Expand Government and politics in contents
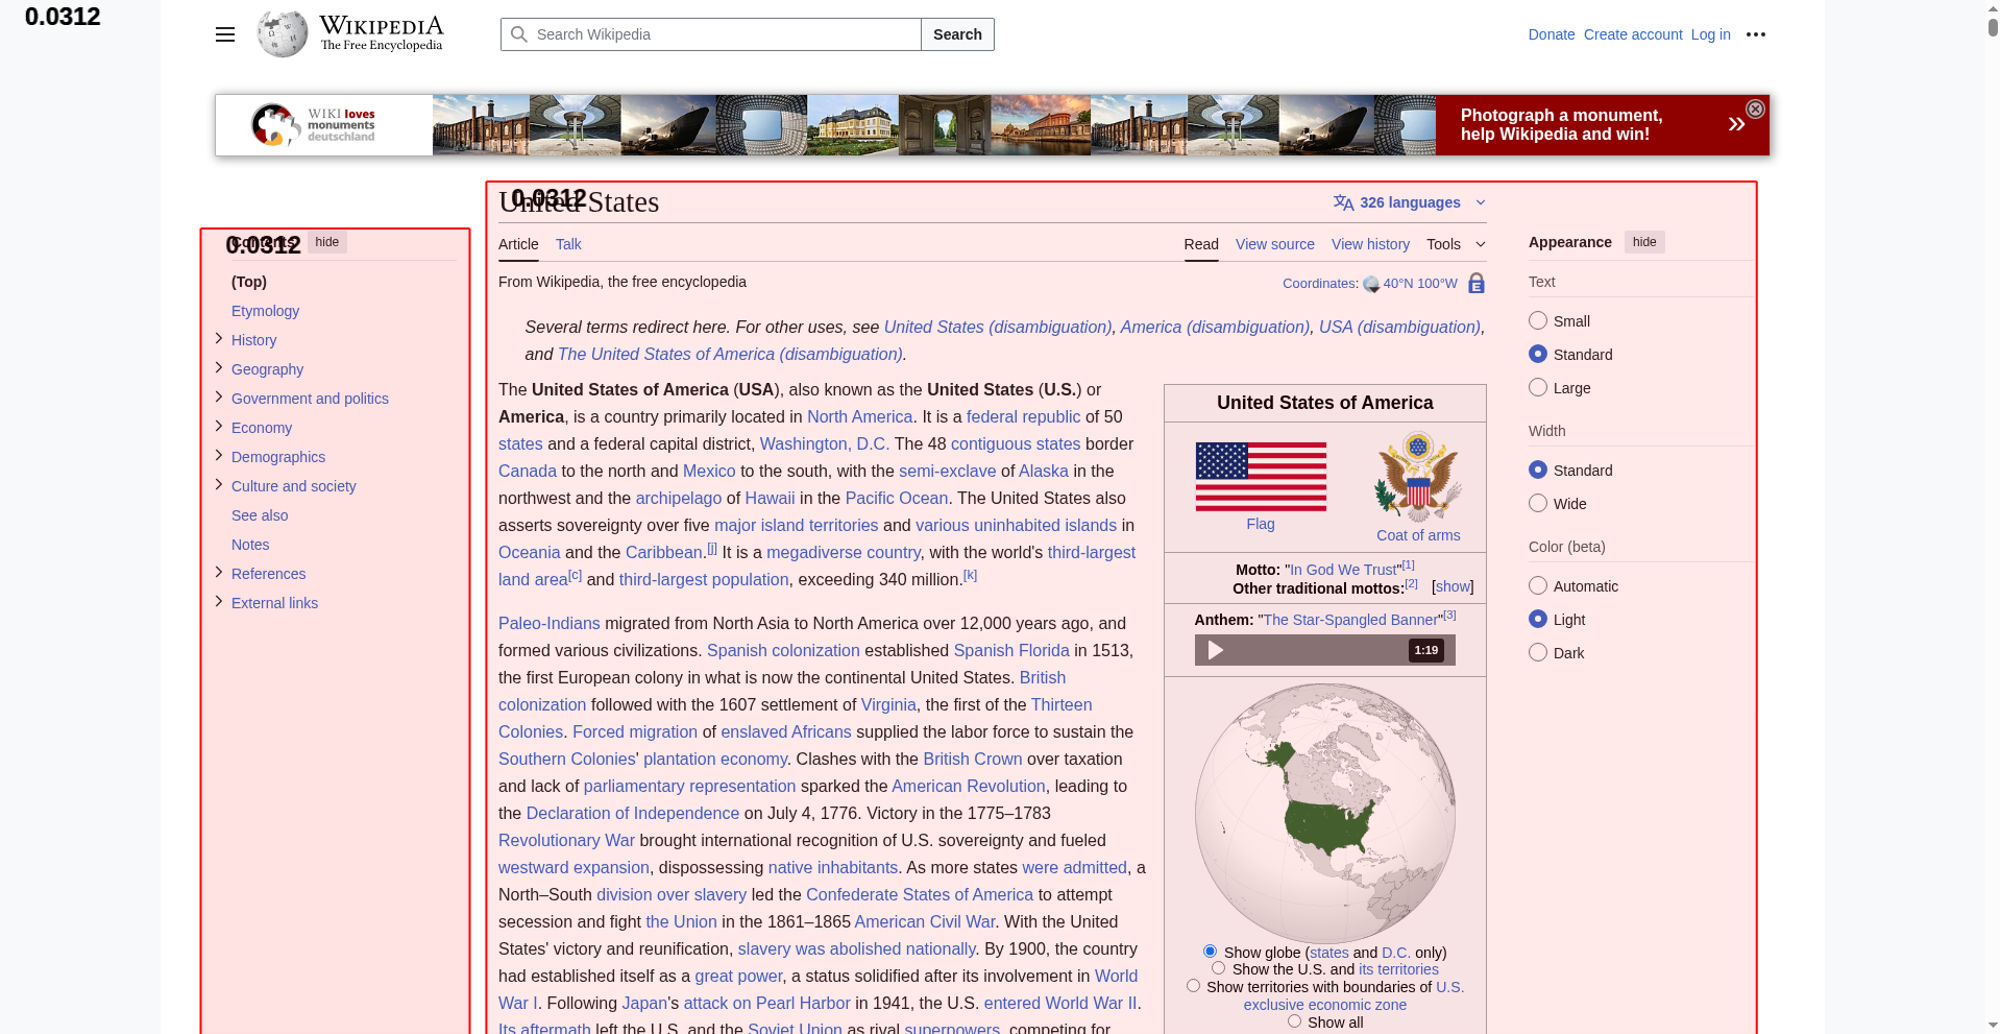The width and height of the screenshot is (2000, 1034). pyautogui.click(x=219, y=397)
